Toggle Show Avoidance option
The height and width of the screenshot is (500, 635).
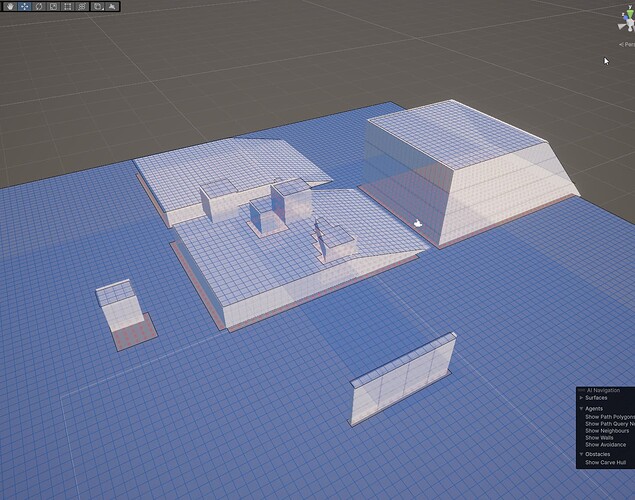click(x=605, y=445)
